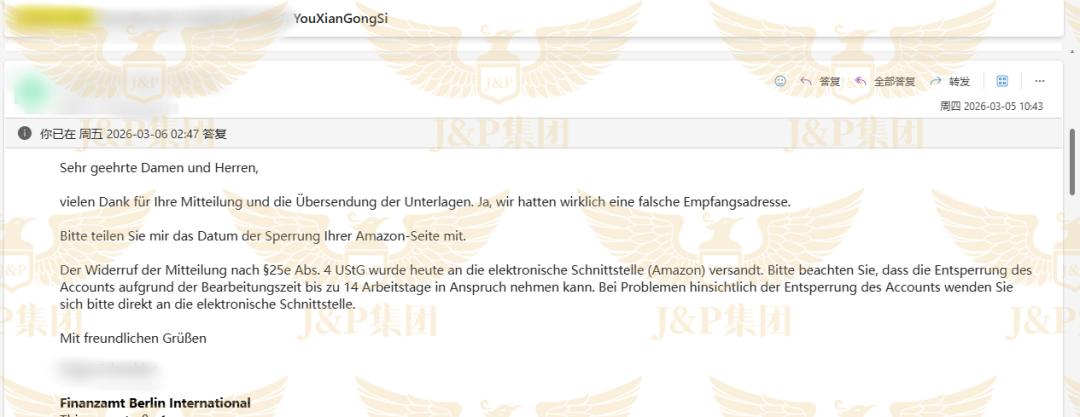Image resolution: width=1080 pixels, height=417 pixels.
Task: Click the 答复 reply button
Action: 820,81
